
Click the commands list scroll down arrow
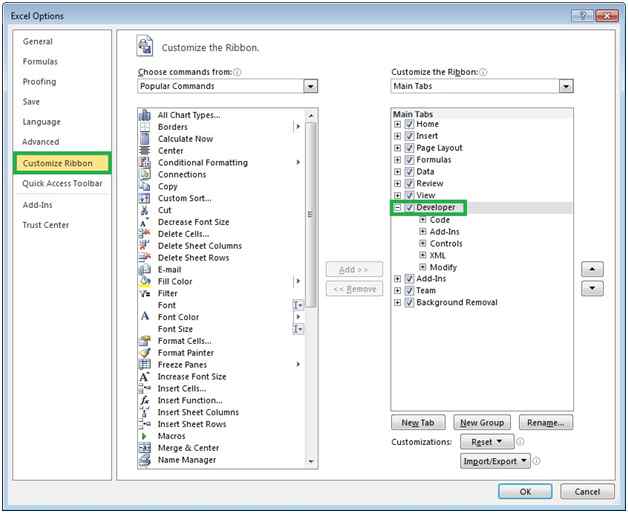pos(311,462)
